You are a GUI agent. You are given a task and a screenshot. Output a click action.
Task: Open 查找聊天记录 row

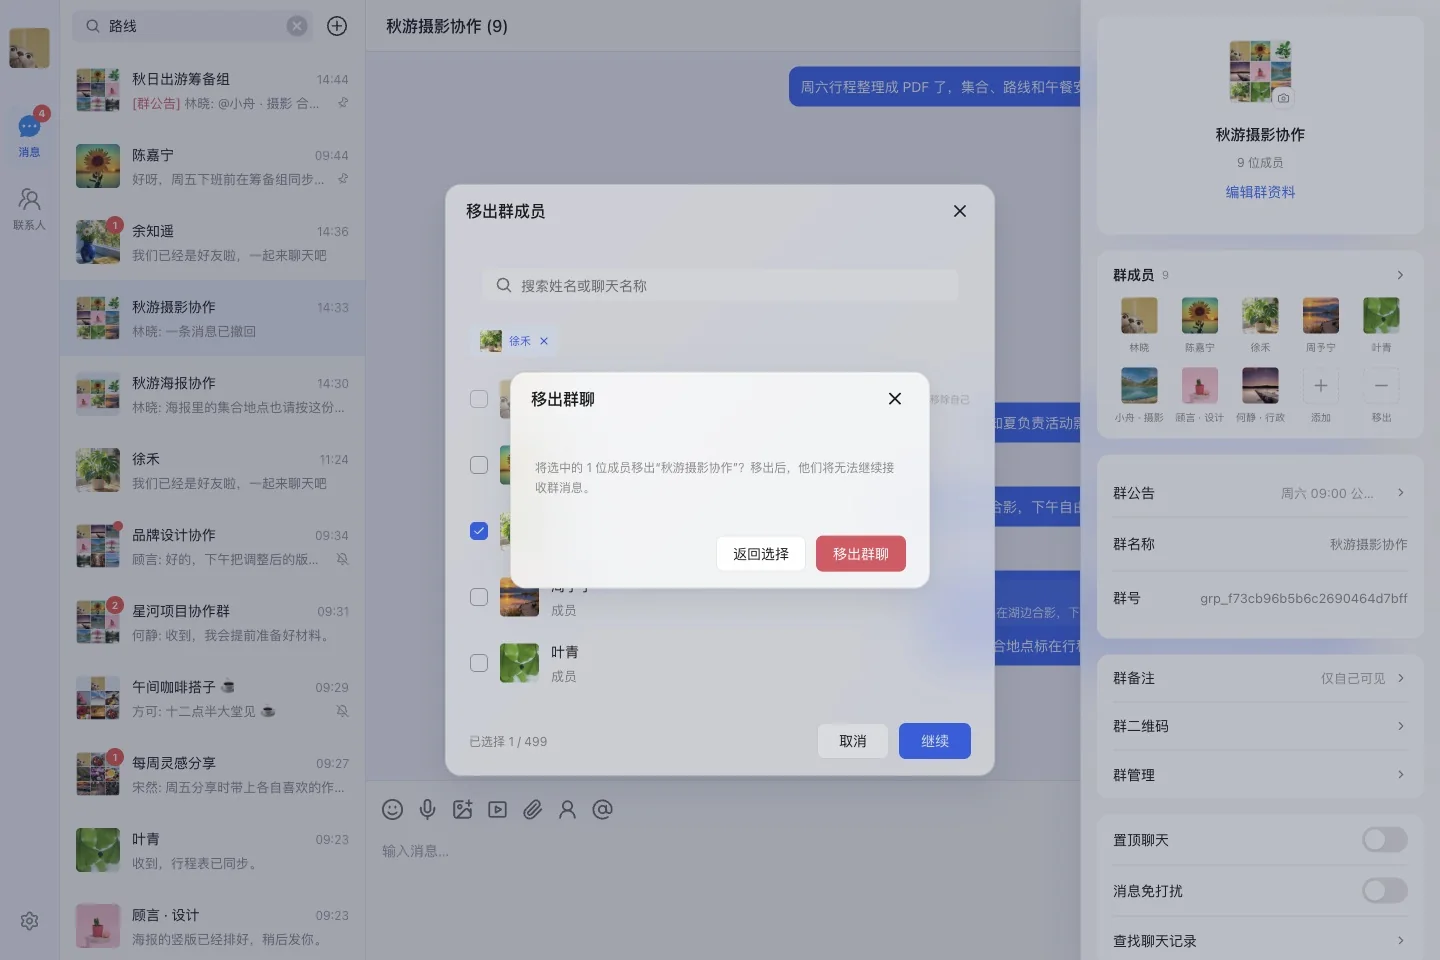[x=1260, y=941]
